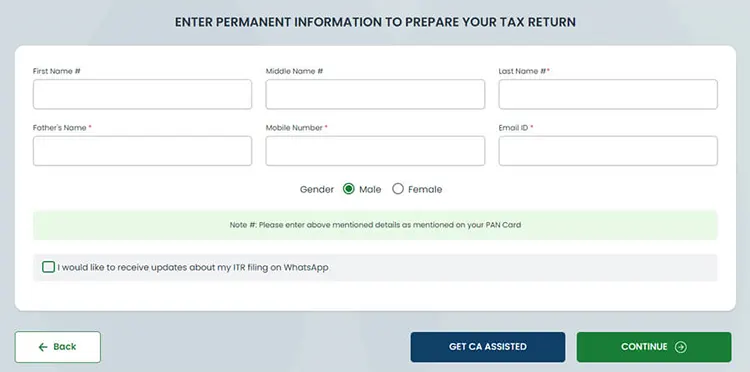Click the Email ID field label
This screenshot has width=750, height=372.
click(x=513, y=128)
